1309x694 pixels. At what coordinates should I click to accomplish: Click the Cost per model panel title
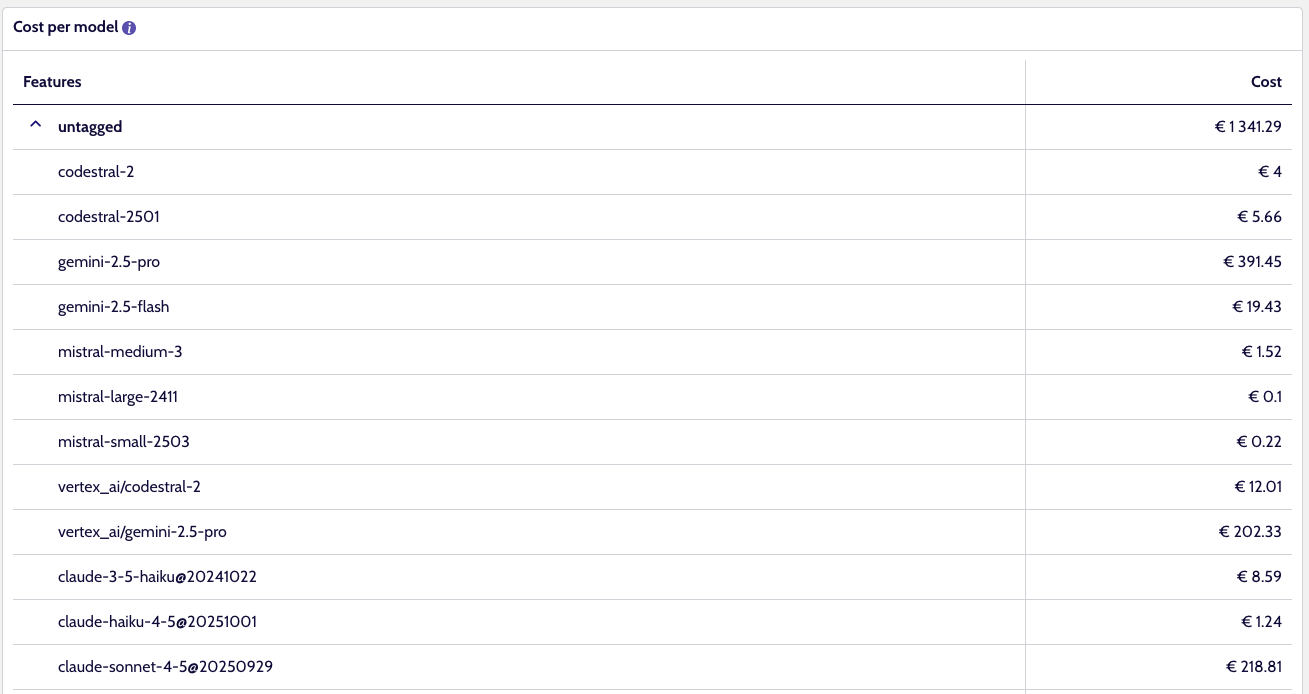(x=66, y=28)
